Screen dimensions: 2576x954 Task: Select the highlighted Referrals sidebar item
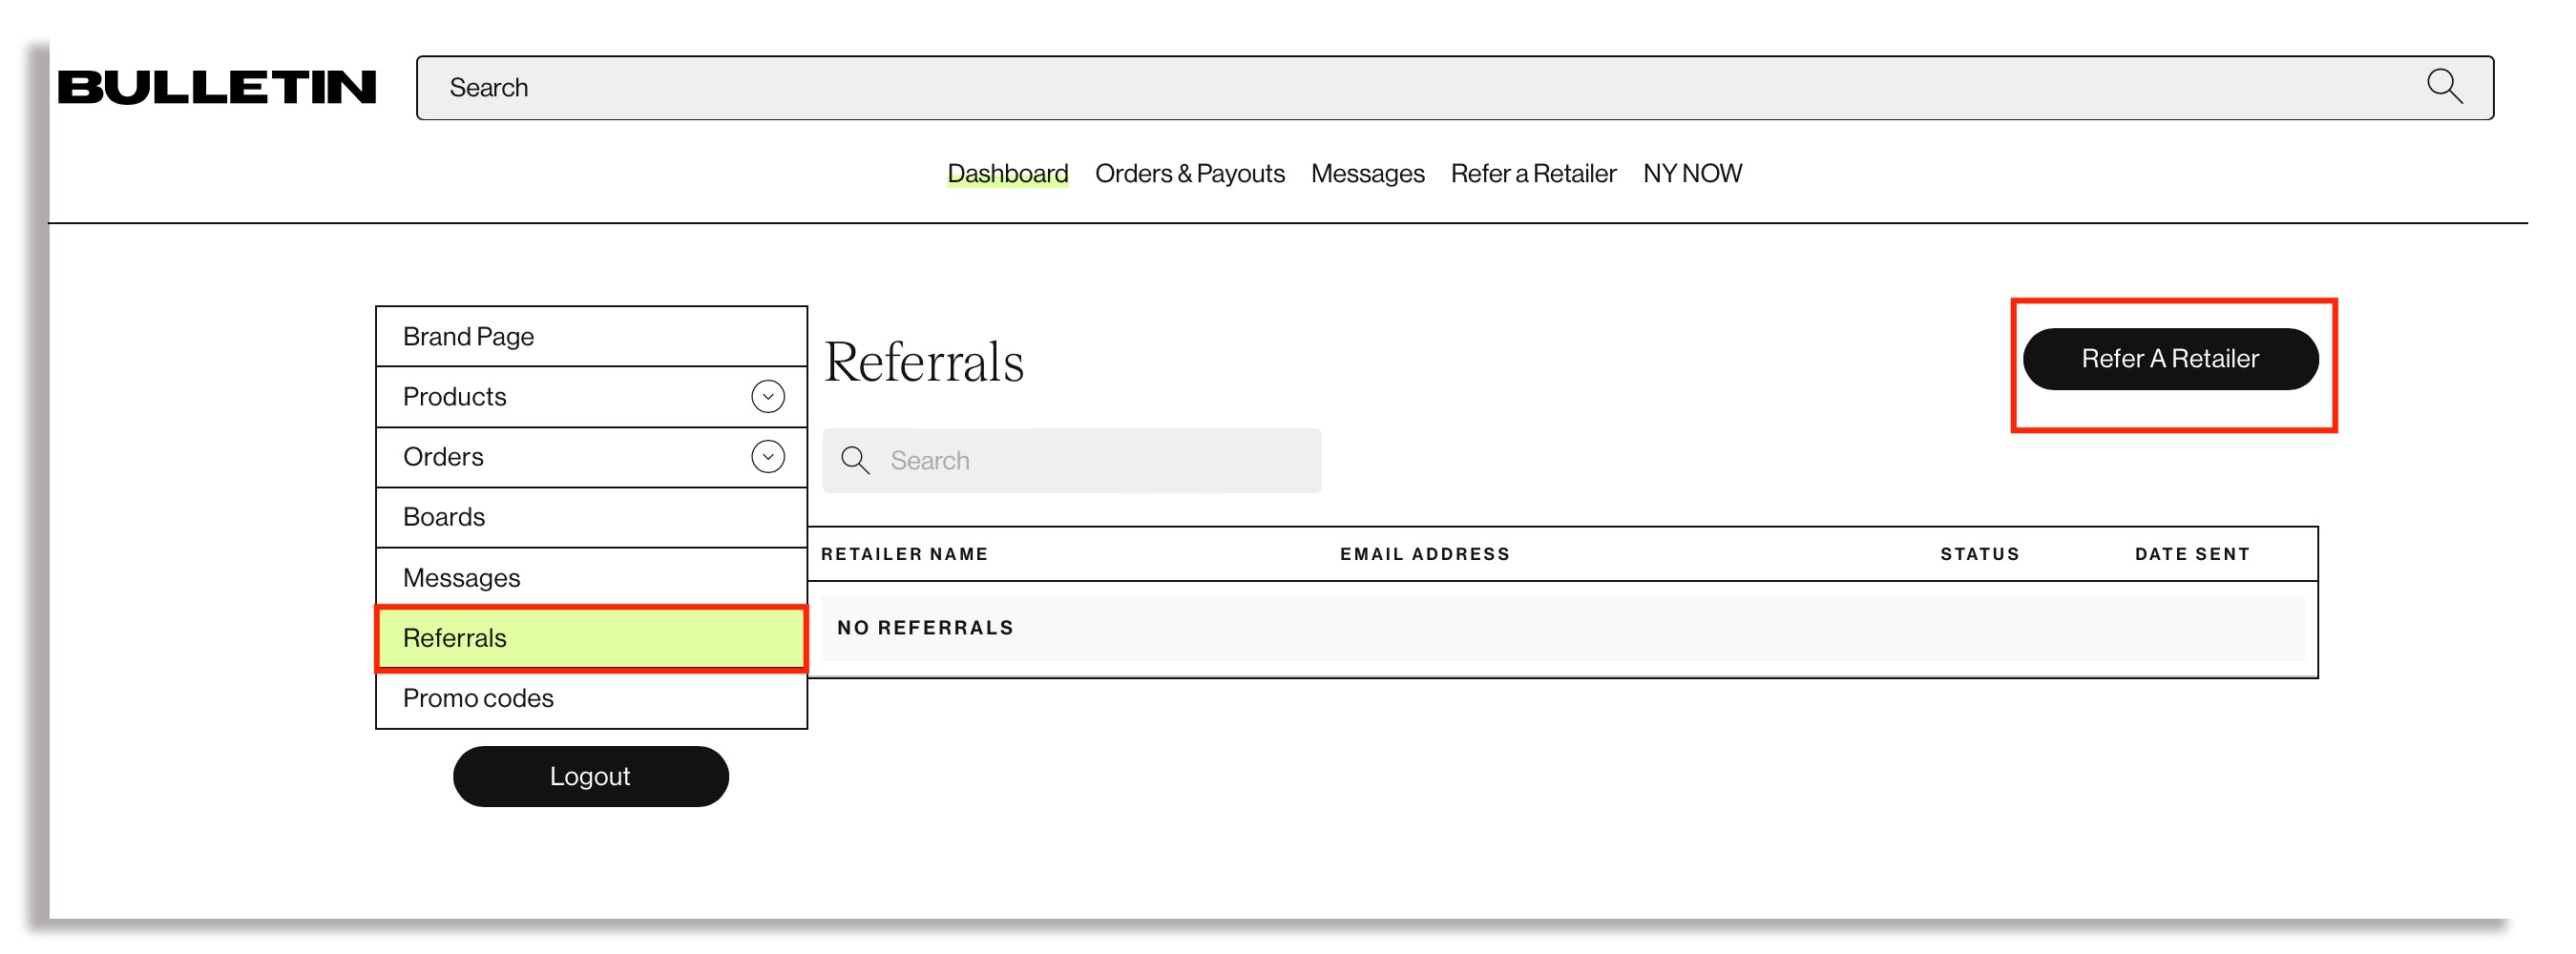click(x=455, y=638)
